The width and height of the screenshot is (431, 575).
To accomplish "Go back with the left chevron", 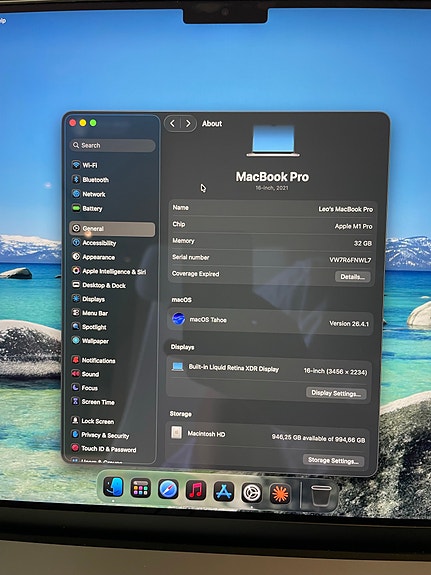I will click(x=172, y=124).
